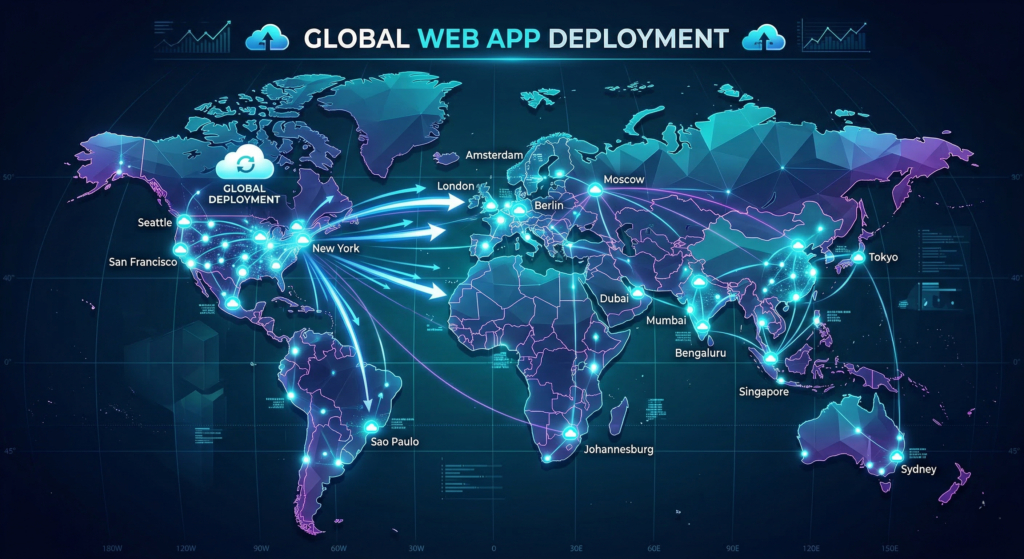The height and width of the screenshot is (559, 1024).
Task: Click the Seattle cloud node
Action: pyautogui.click(x=184, y=222)
